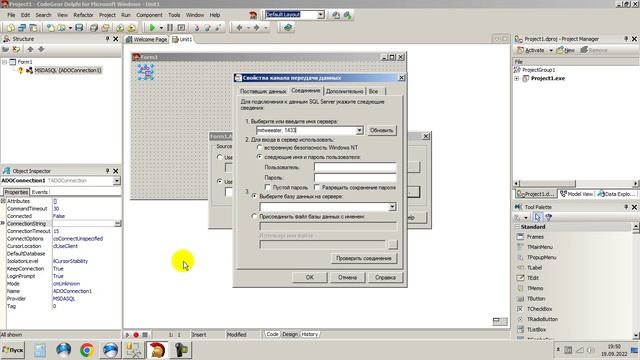This screenshot has width=640, height=360.
Task: Select the arrow pointer in Tool Palette
Action: pos(537,217)
